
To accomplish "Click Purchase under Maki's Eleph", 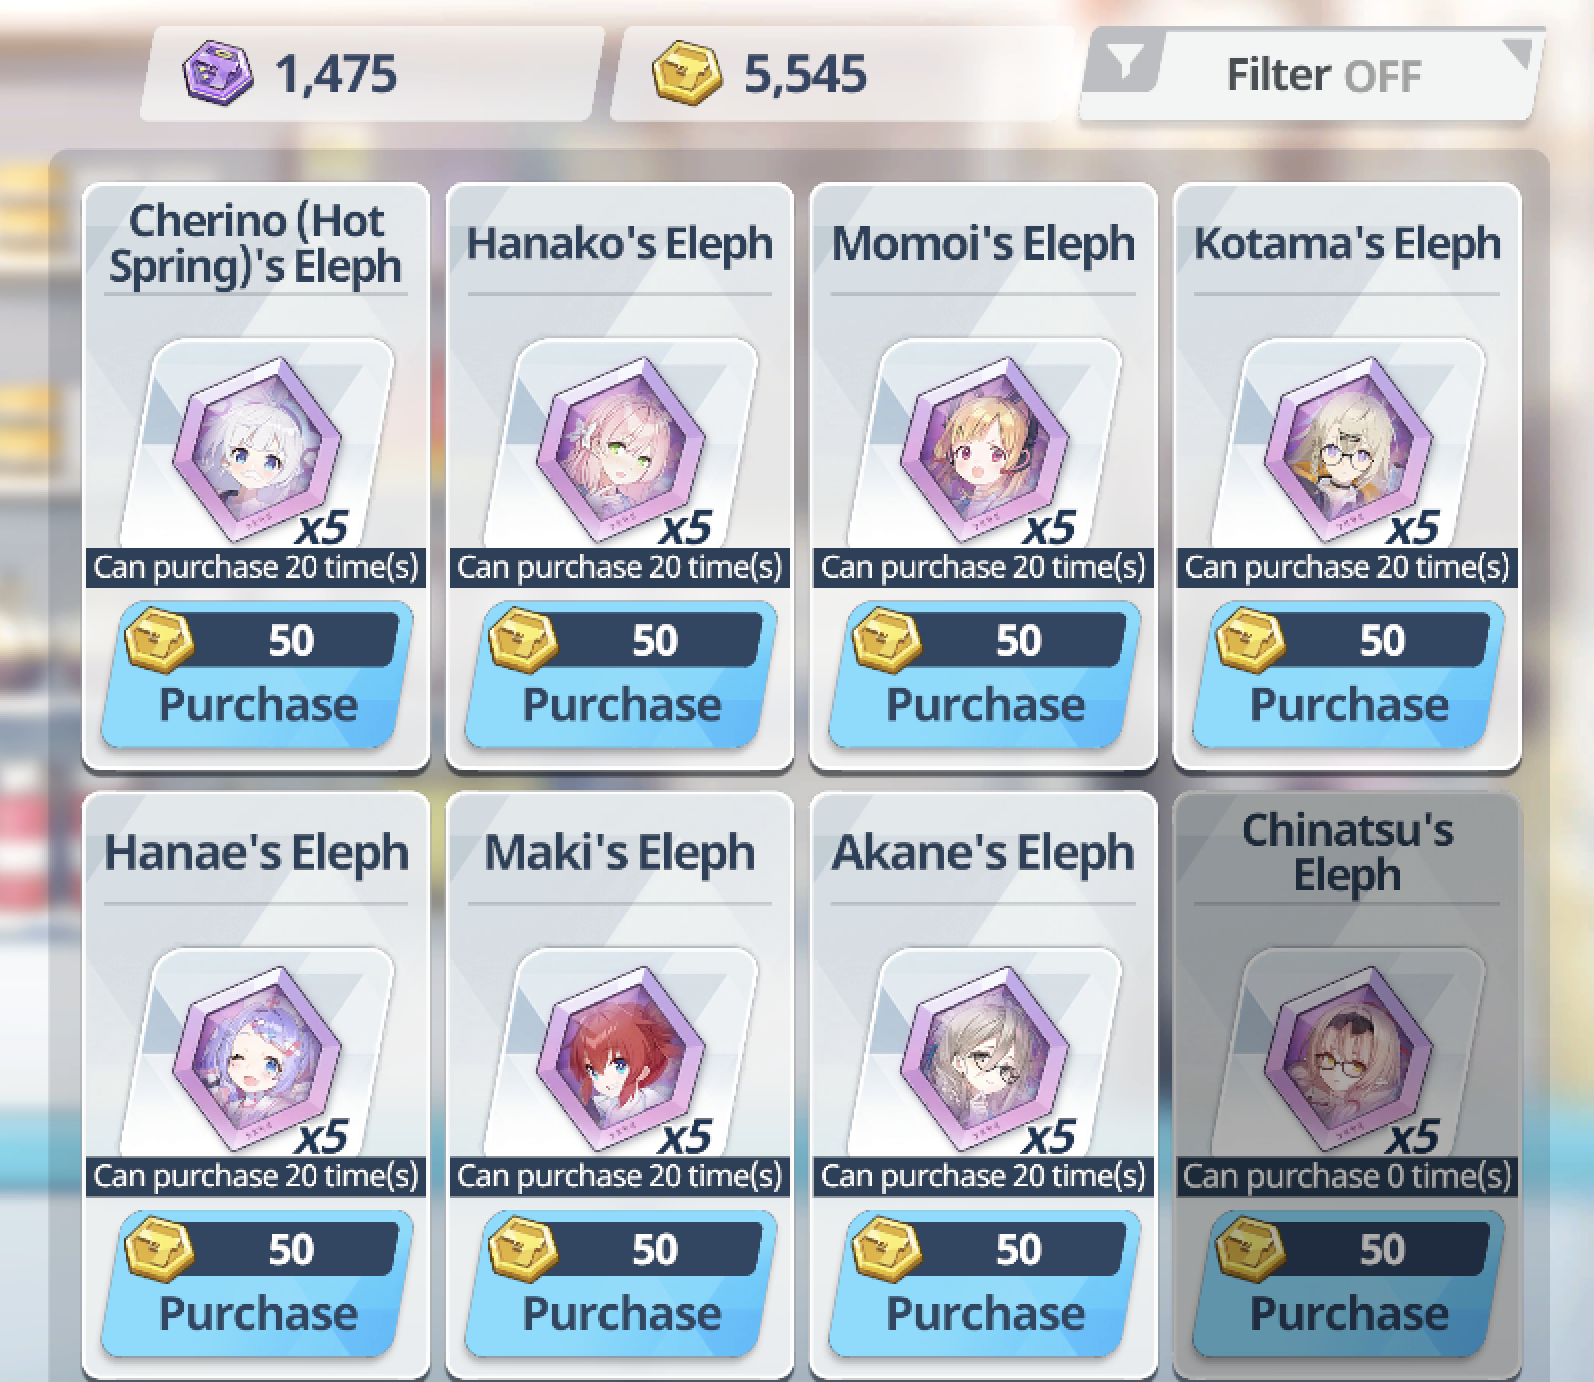I will pyautogui.click(x=621, y=1284).
